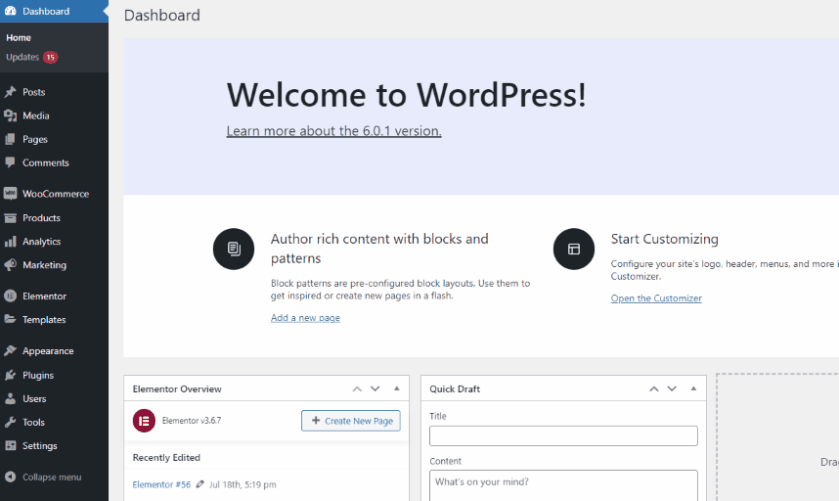Image resolution: width=839 pixels, height=501 pixels.
Task: Click the Appearance paintbrush icon
Action: pyautogui.click(x=10, y=351)
